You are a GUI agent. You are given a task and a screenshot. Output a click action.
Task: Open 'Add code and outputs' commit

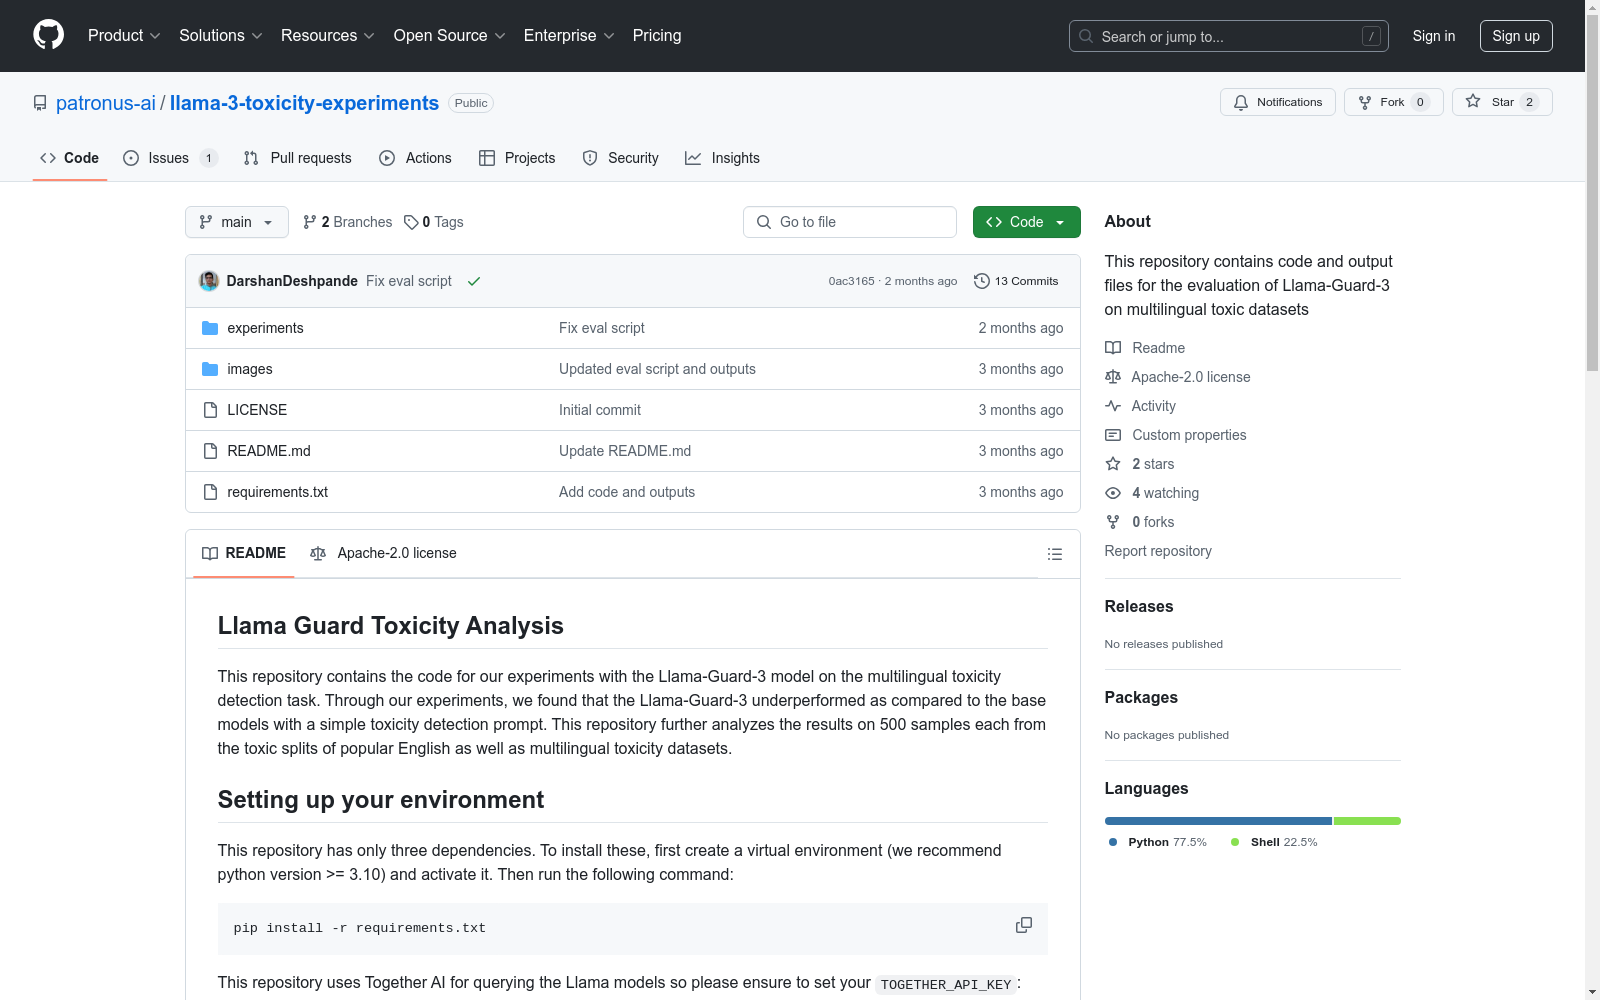[x=627, y=492]
